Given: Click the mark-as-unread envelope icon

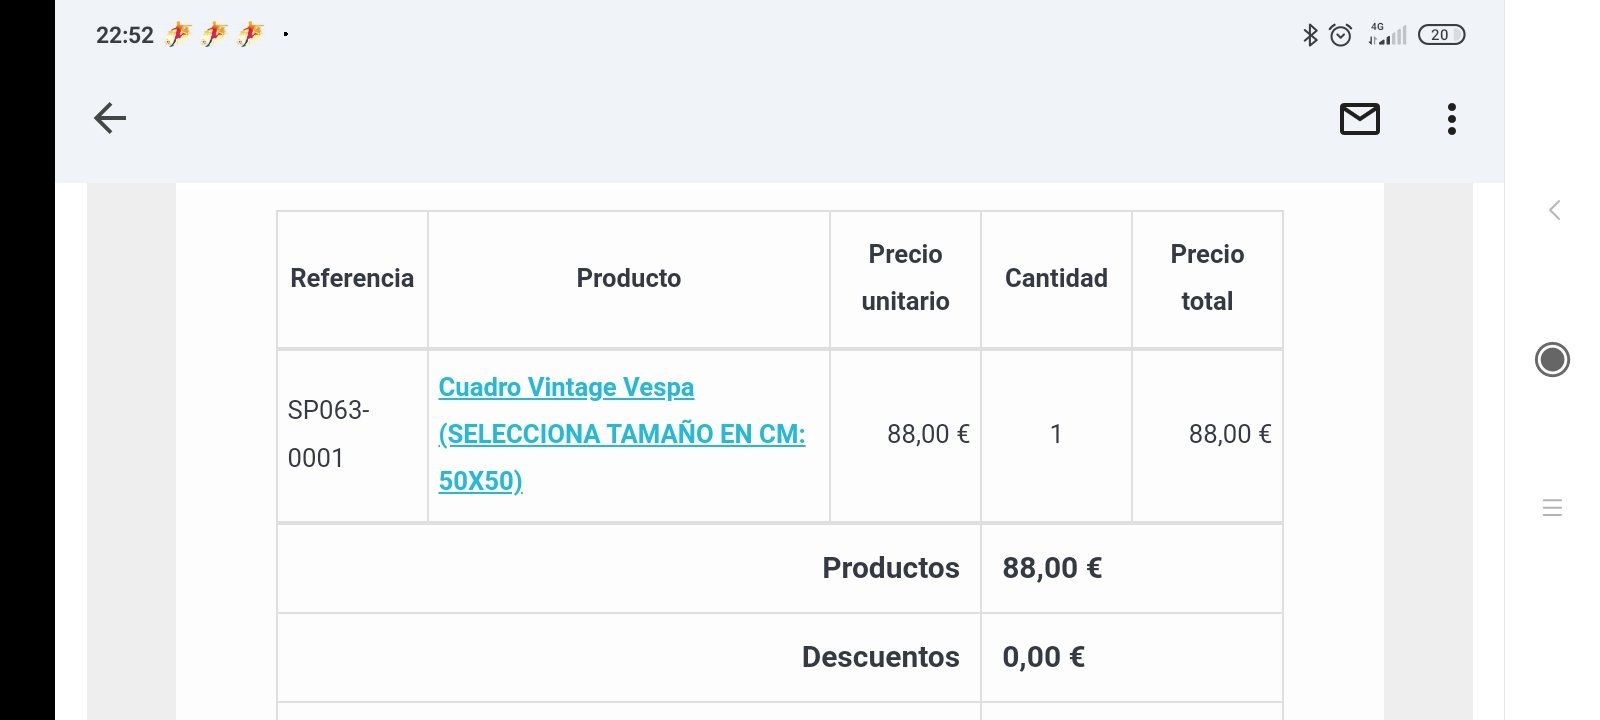Looking at the screenshot, I should (x=1359, y=119).
